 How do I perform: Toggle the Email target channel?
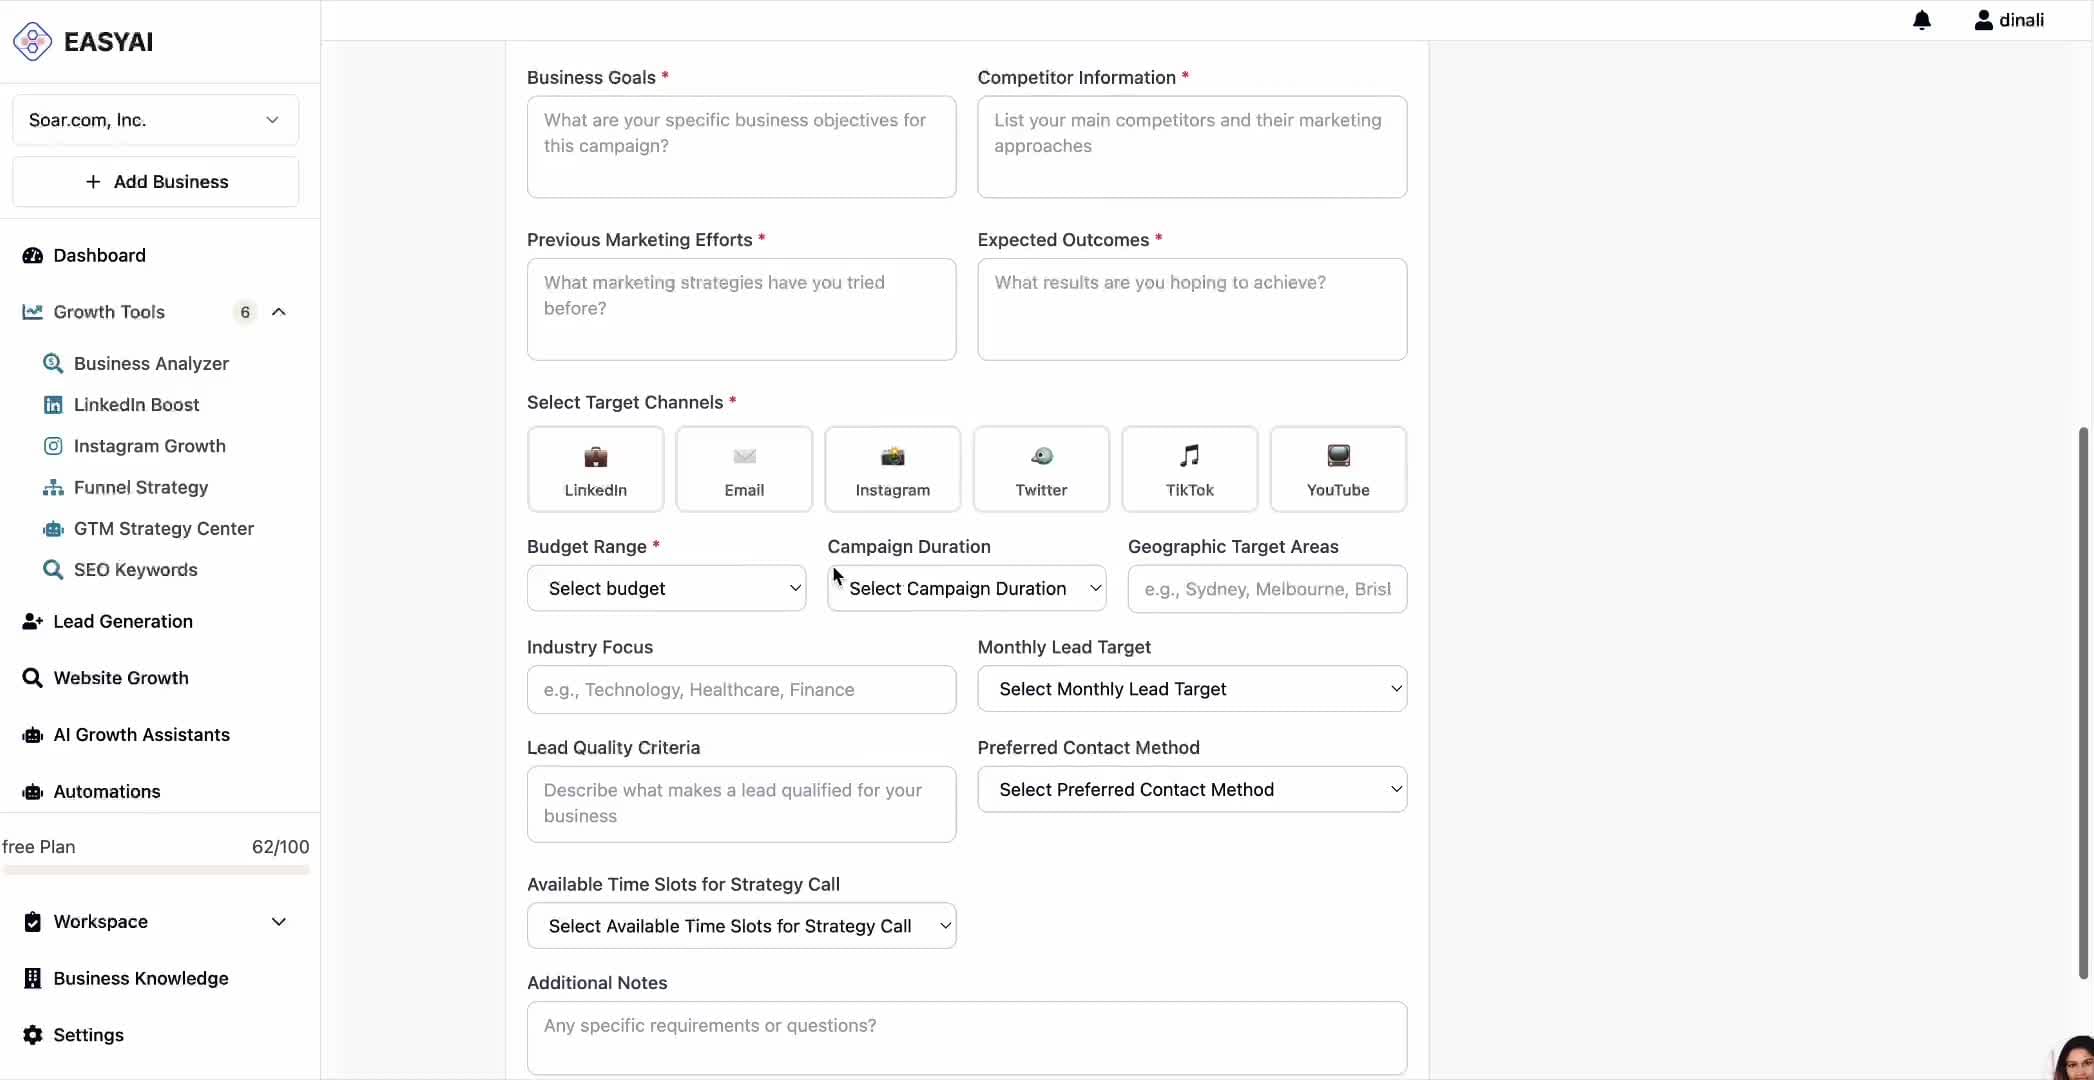pyautogui.click(x=744, y=469)
